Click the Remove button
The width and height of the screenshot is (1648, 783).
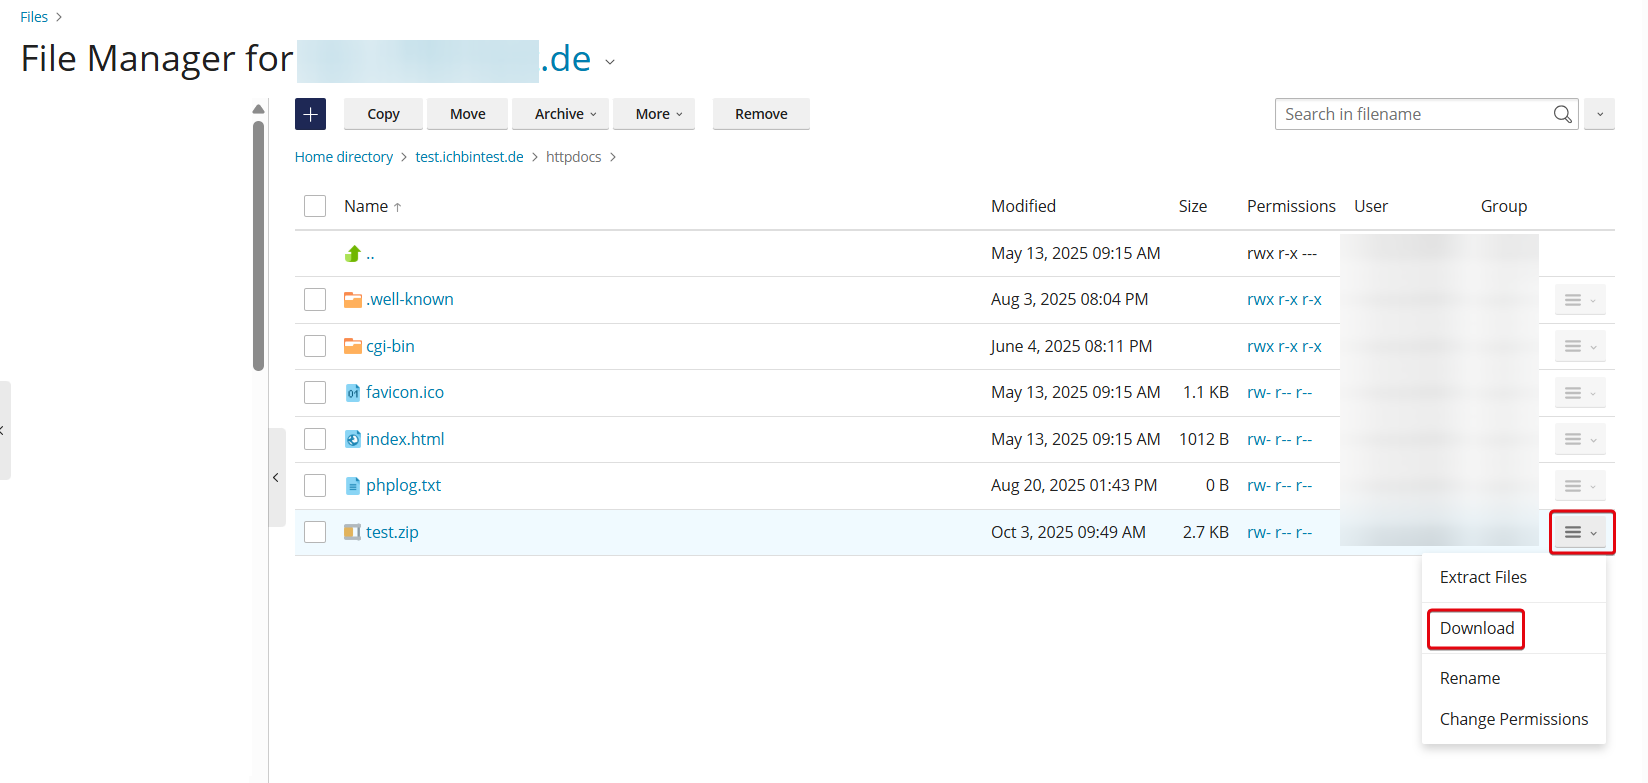coord(761,114)
